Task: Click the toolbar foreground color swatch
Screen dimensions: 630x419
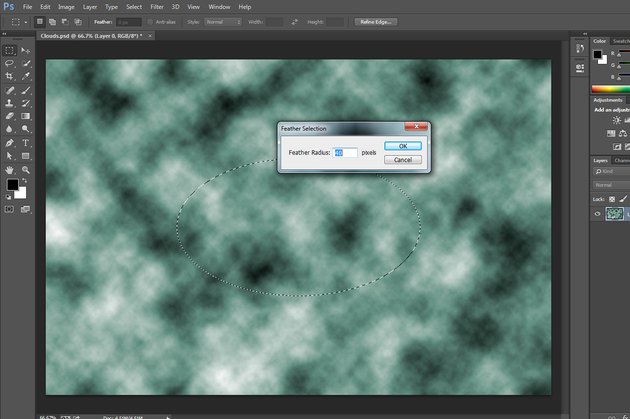Action: (x=12, y=185)
